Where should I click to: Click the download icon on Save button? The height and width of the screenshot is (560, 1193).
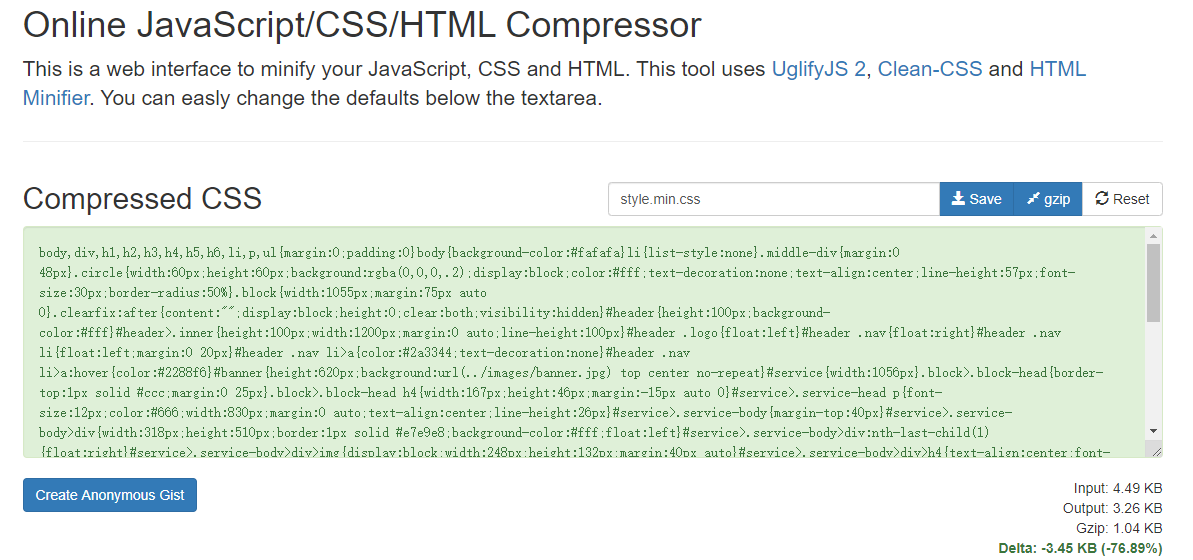click(958, 199)
